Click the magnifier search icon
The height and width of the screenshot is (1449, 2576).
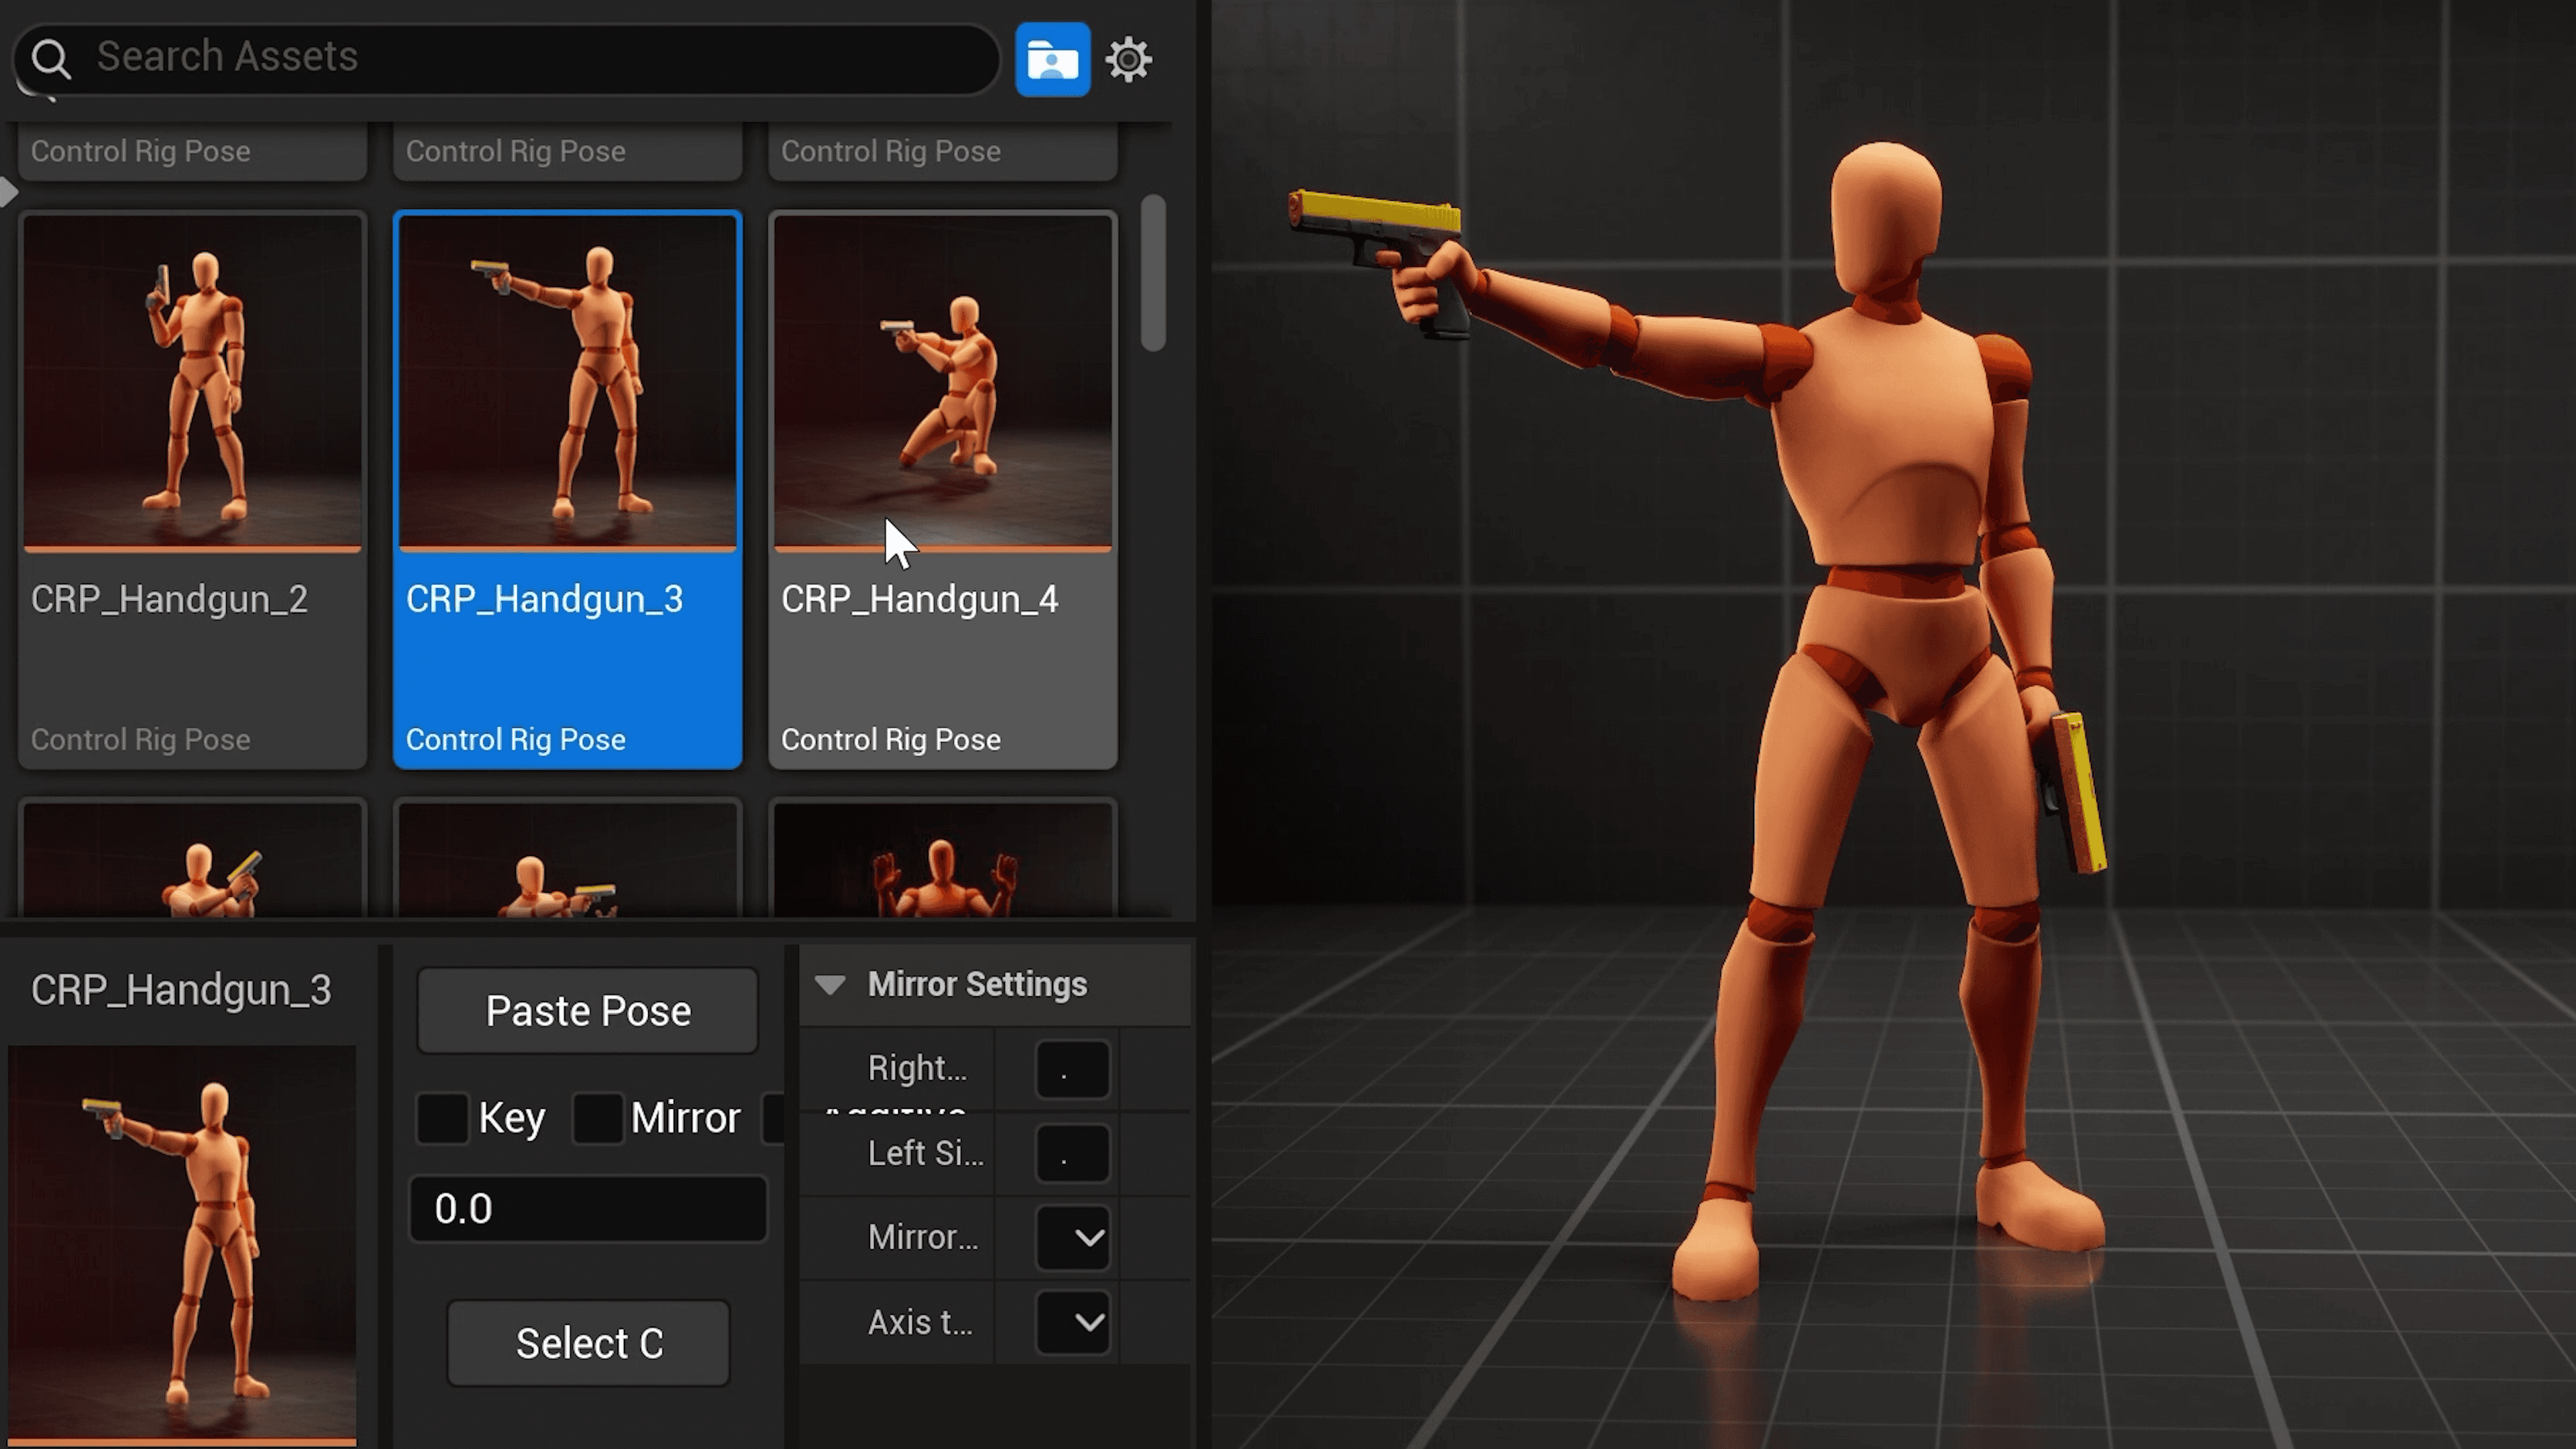point(50,59)
